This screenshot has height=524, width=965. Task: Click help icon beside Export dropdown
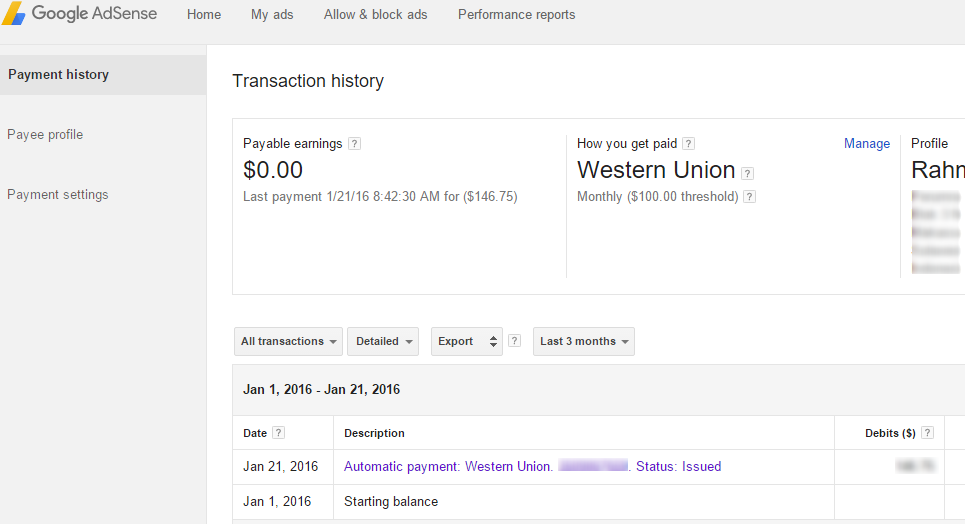(x=514, y=341)
